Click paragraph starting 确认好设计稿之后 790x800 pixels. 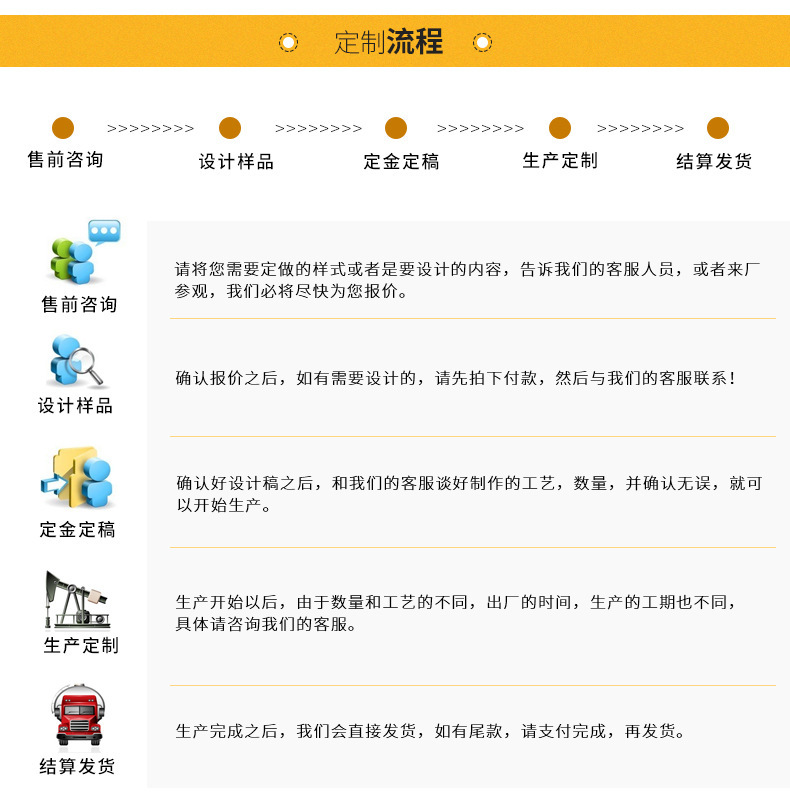pyautogui.click(x=469, y=494)
